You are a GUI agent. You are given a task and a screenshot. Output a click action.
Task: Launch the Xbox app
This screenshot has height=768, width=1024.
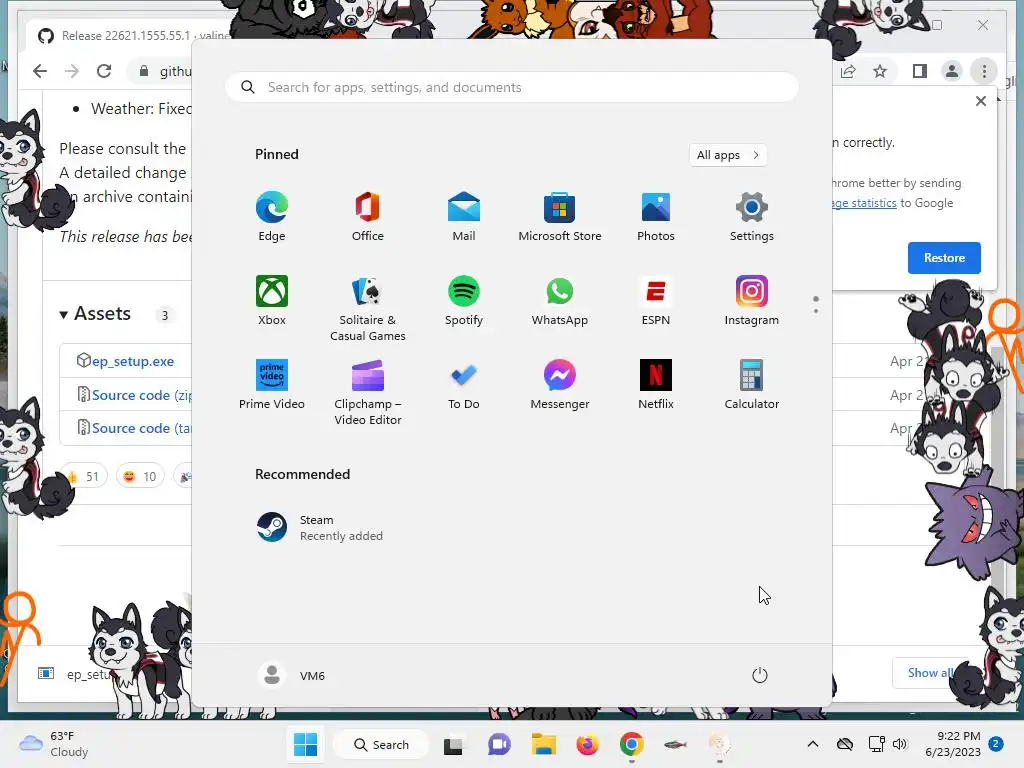coord(272,300)
